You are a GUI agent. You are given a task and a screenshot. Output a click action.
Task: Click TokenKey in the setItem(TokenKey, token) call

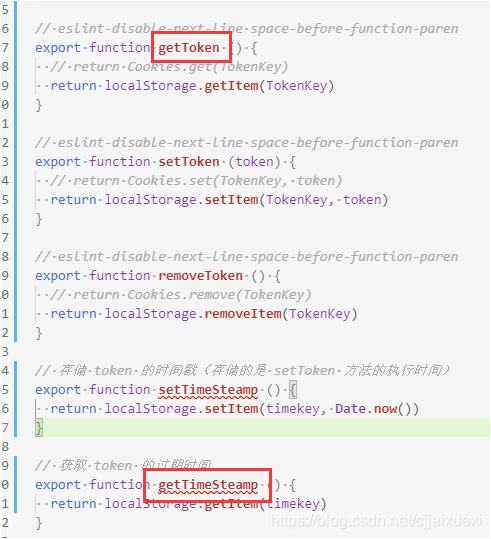(297, 200)
